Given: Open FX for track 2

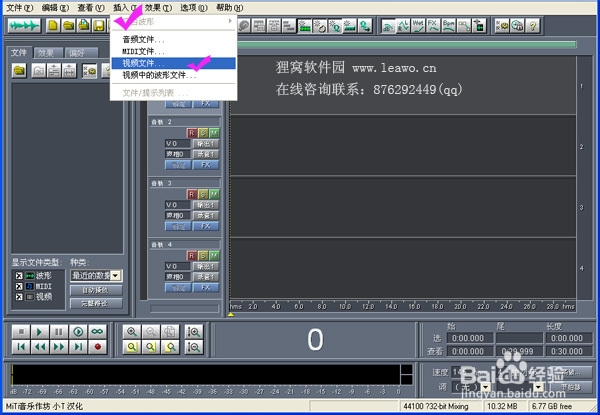Looking at the screenshot, I should pos(206,165).
